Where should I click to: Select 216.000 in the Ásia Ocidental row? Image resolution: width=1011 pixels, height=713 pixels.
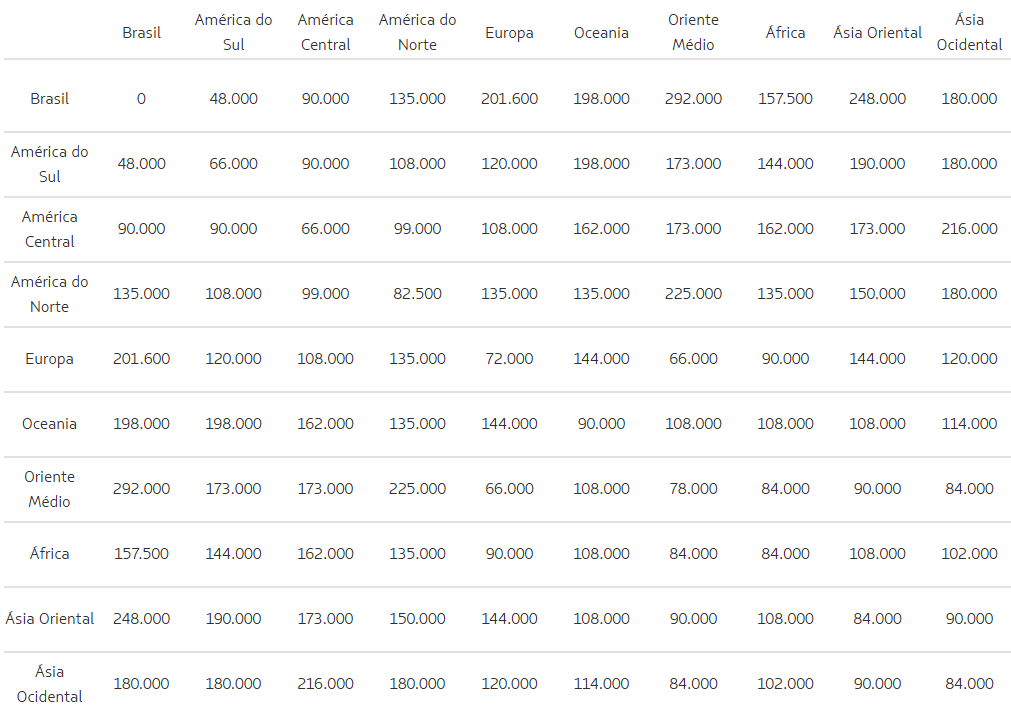tap(325, 683)
